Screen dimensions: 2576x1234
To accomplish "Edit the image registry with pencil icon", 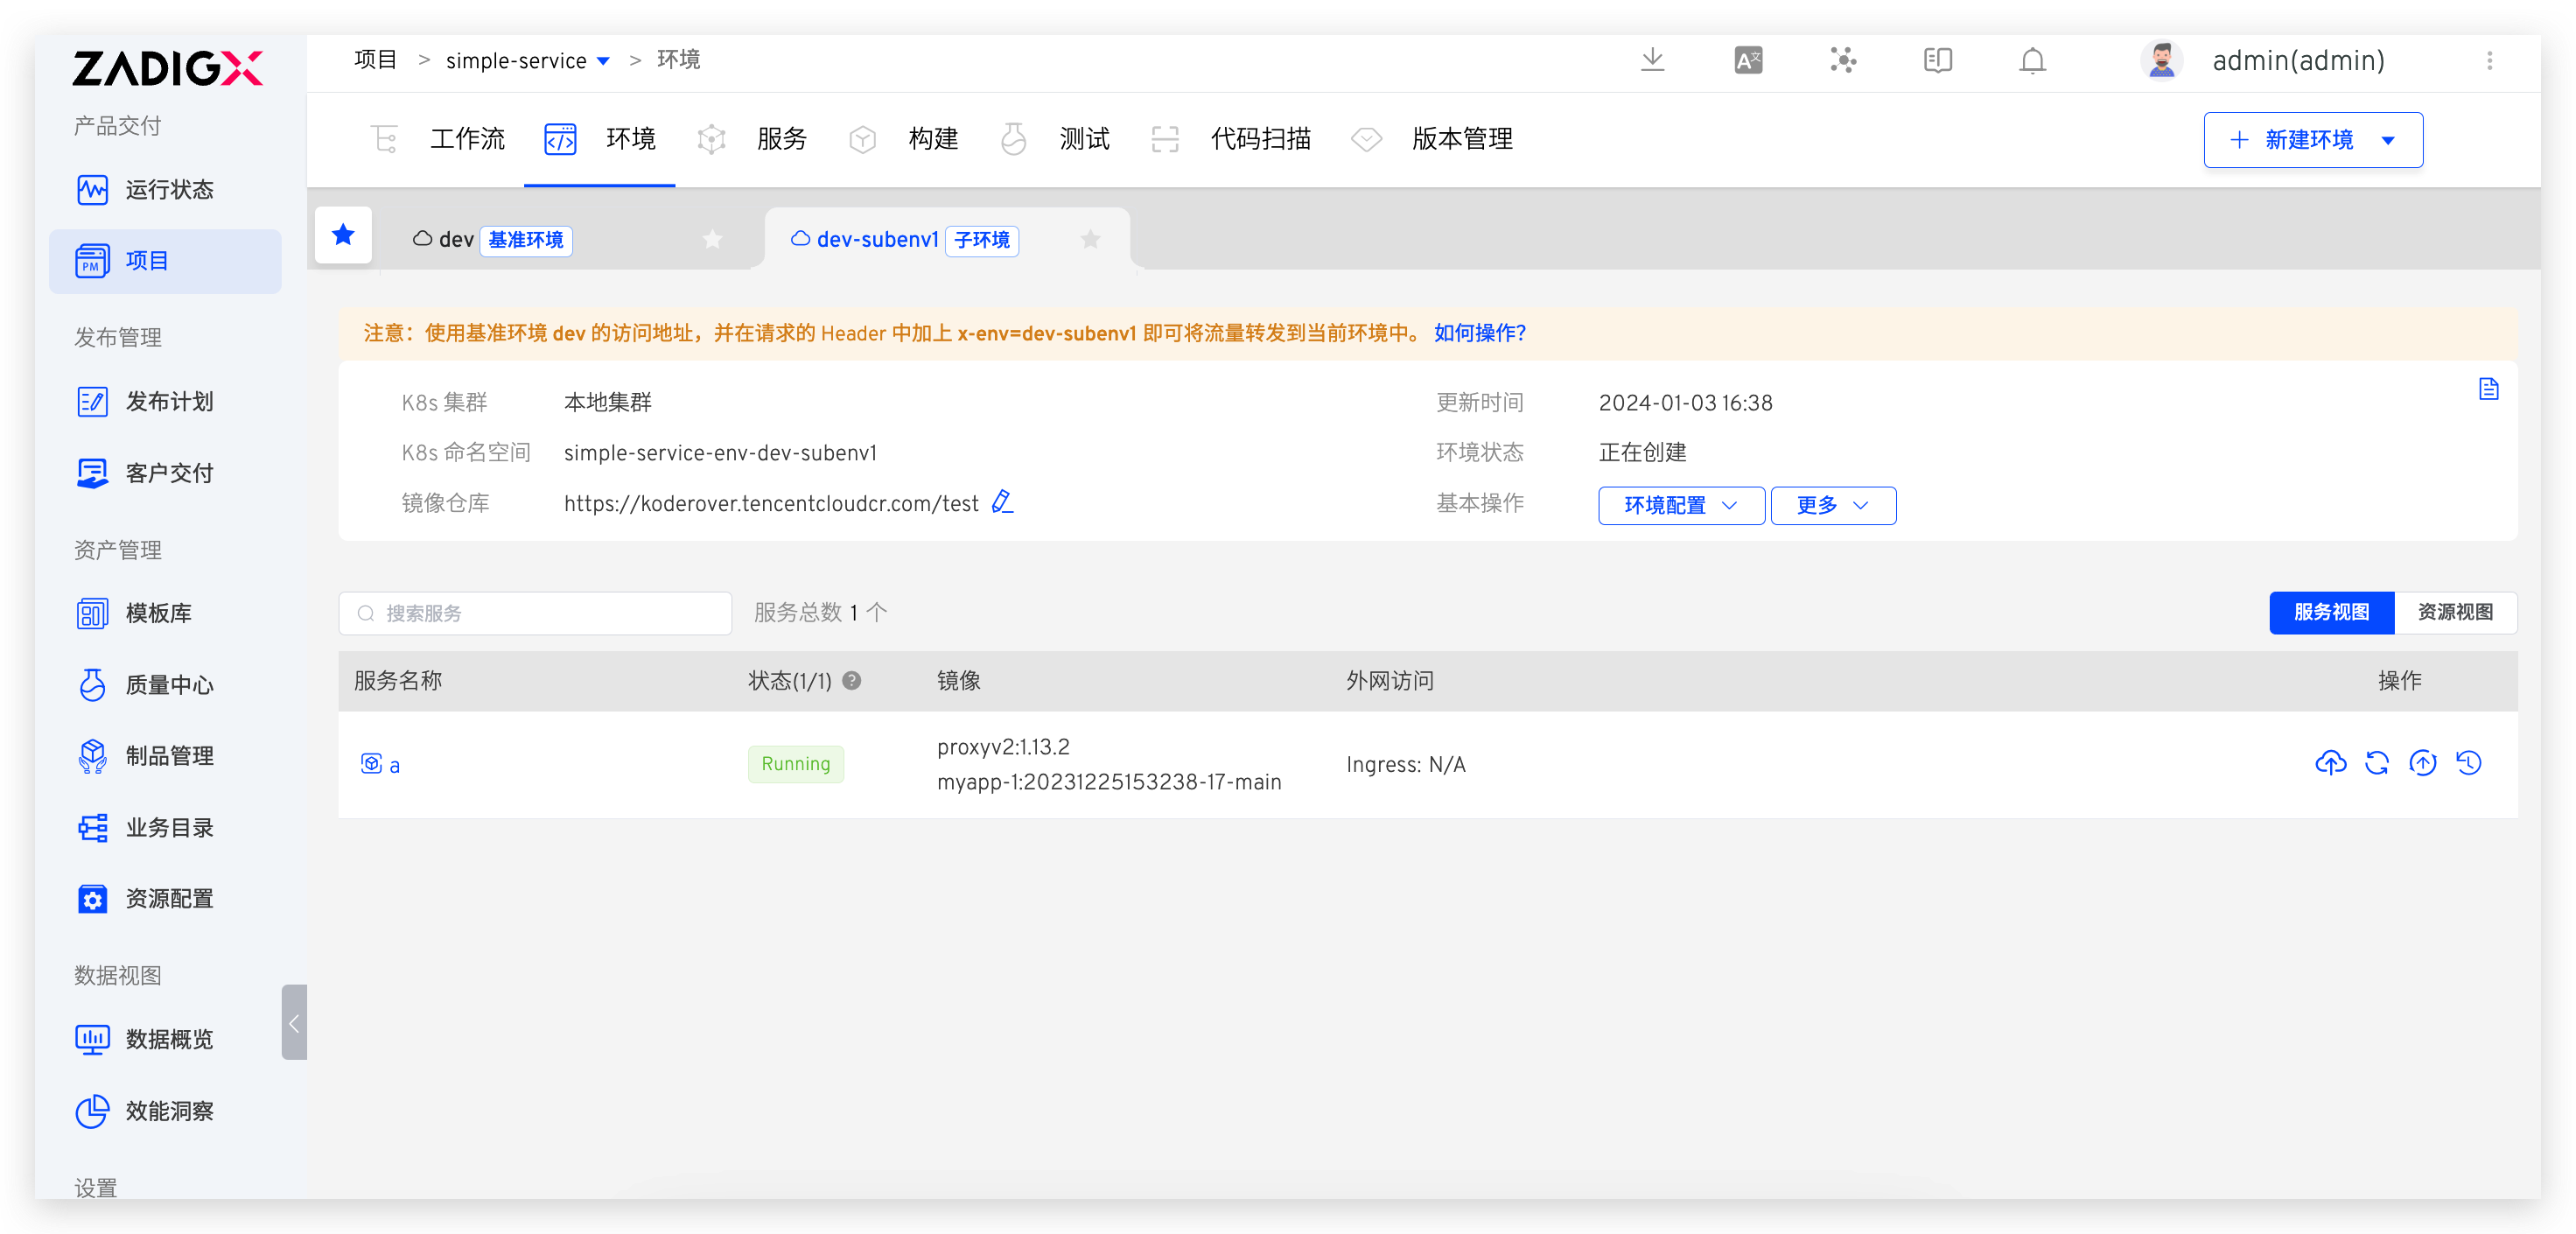I will [x=1002, y=502].
